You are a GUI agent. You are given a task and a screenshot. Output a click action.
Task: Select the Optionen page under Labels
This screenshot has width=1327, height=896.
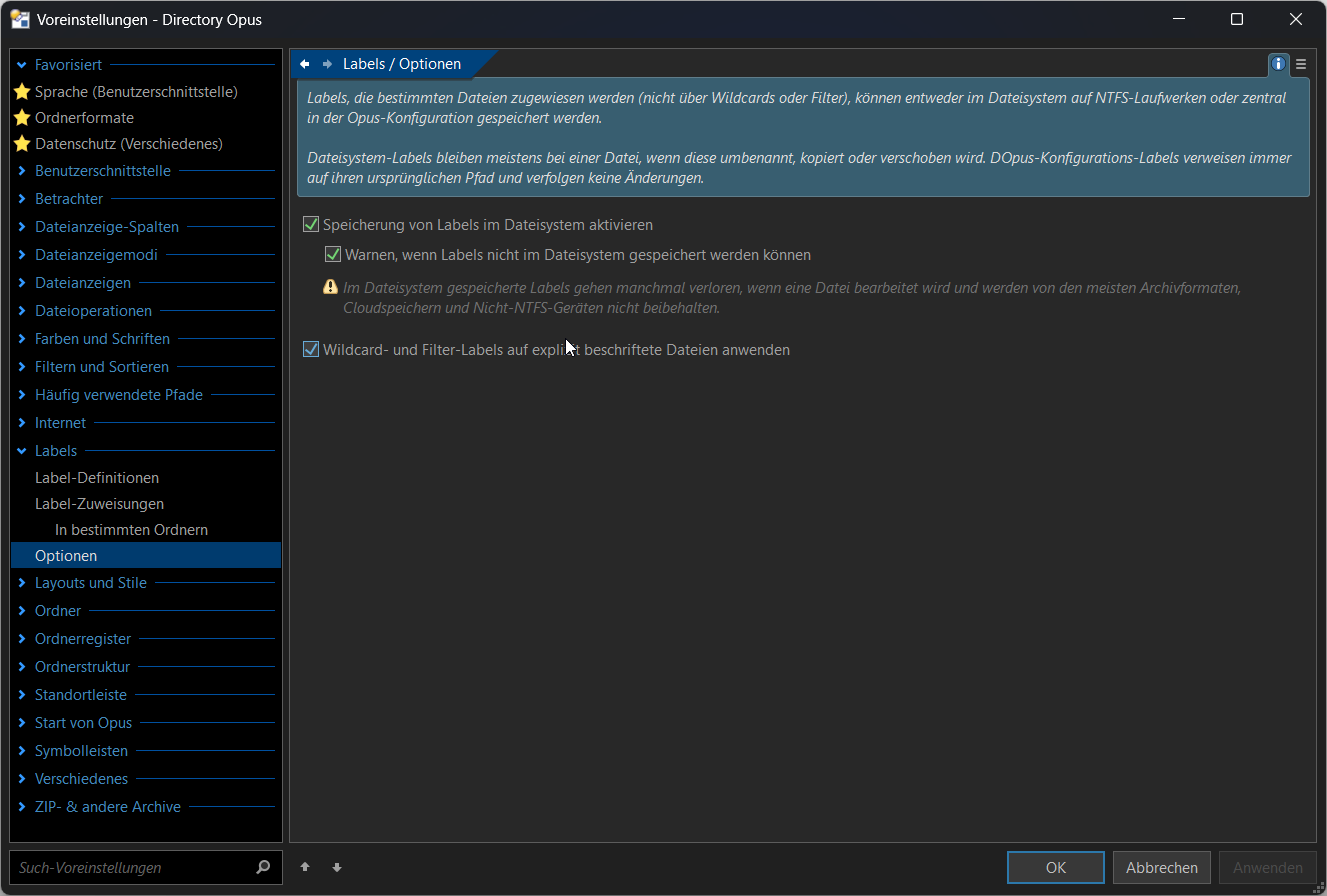pyautogui.click(x=146, y=556)
